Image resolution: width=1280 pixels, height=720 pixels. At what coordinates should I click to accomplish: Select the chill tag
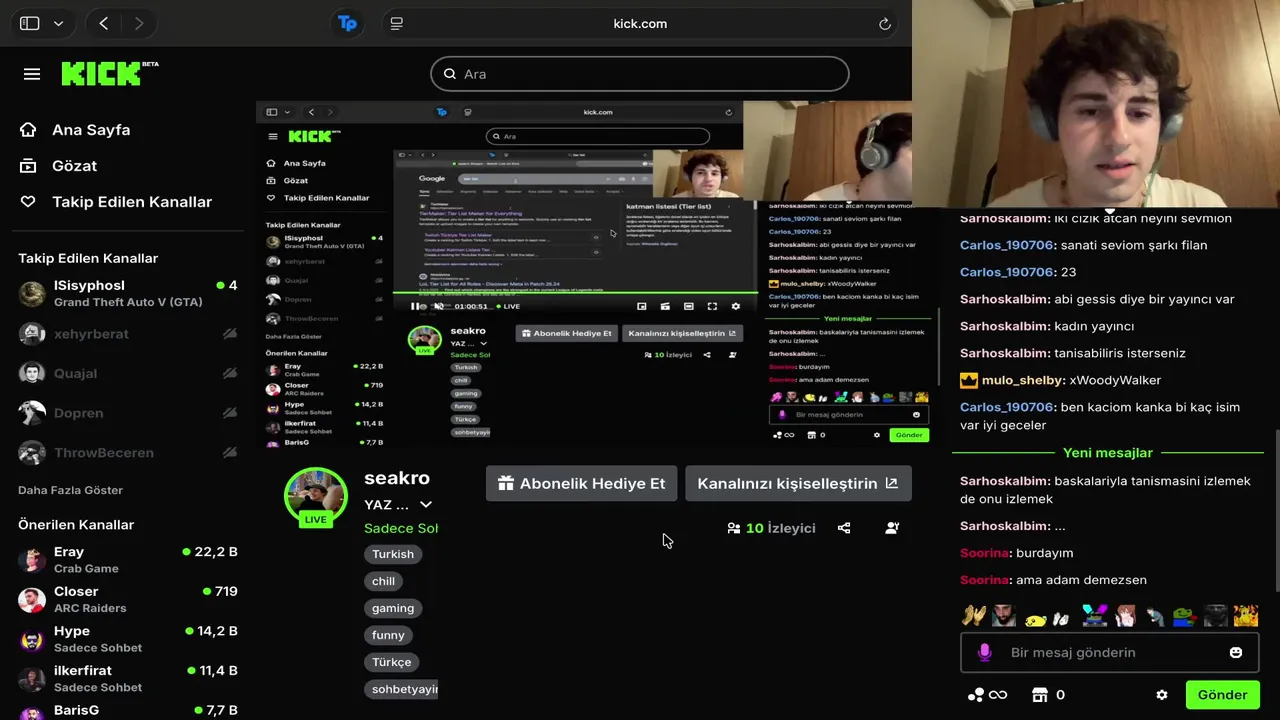[384, 581]
